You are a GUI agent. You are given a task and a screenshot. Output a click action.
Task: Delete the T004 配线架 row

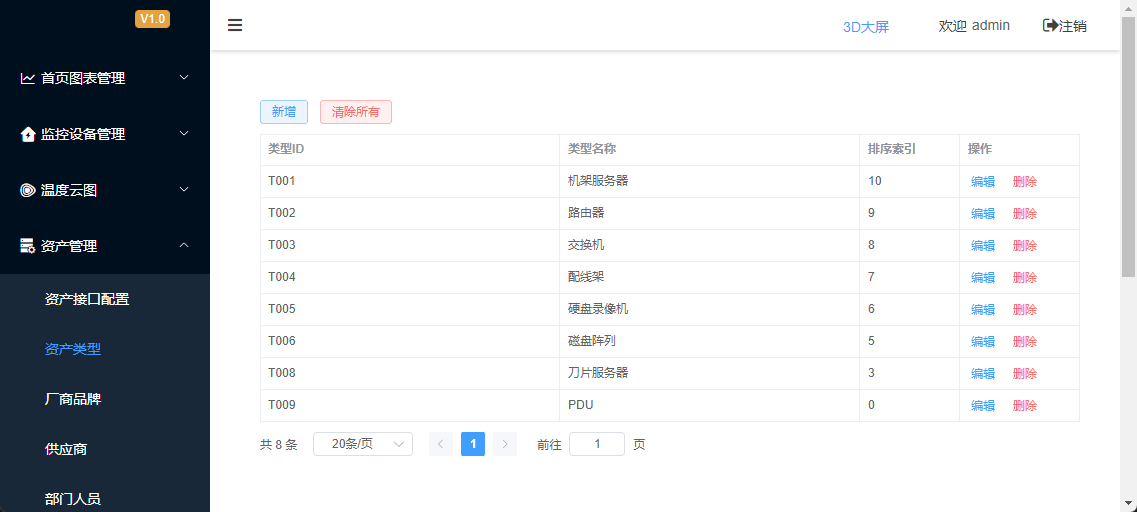[x=1025, y=277]
